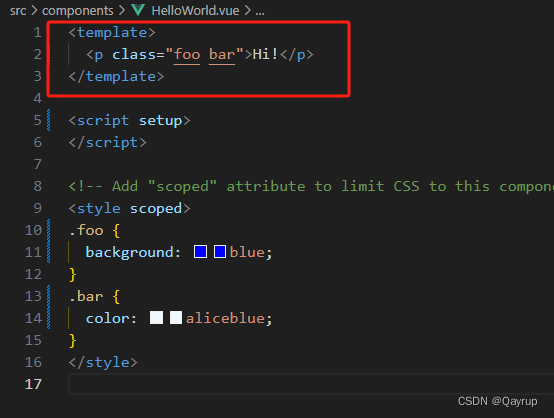Click the 'components' breadcrumb segment

(78, 11)
